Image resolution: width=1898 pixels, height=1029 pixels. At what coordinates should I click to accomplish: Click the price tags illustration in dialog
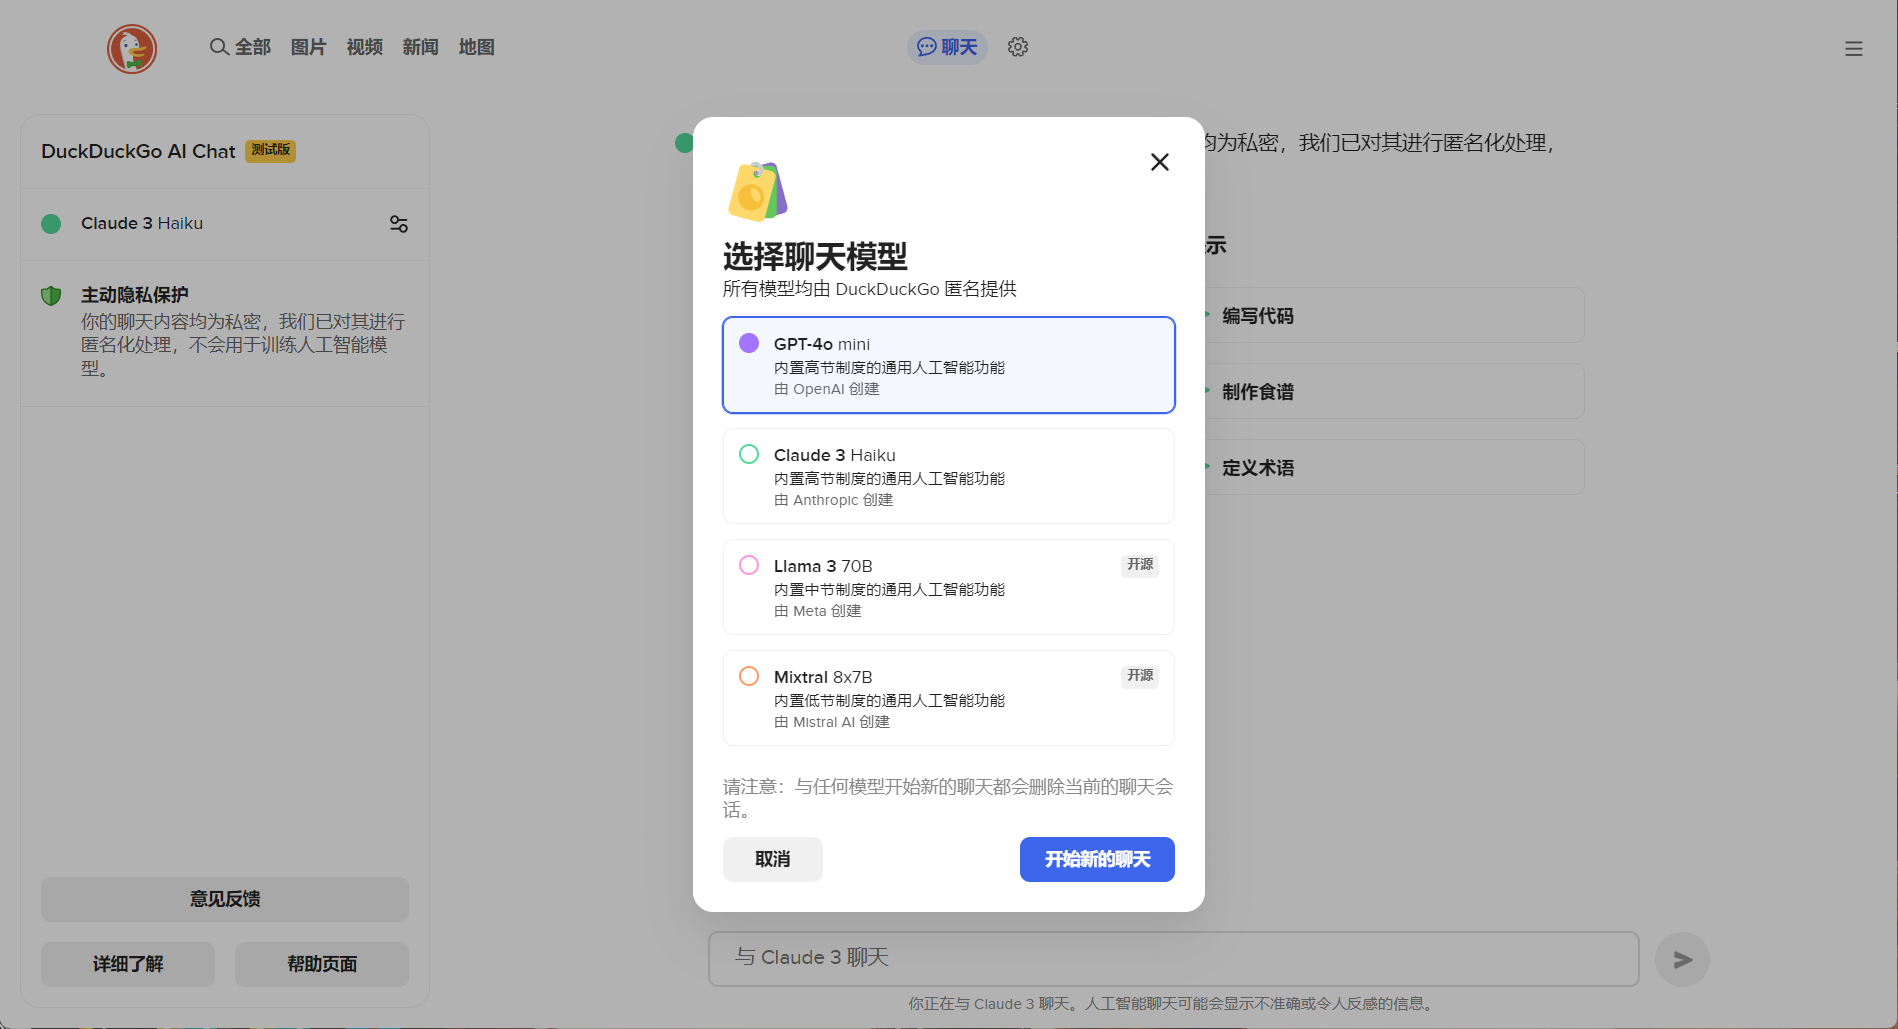point(758,191)
